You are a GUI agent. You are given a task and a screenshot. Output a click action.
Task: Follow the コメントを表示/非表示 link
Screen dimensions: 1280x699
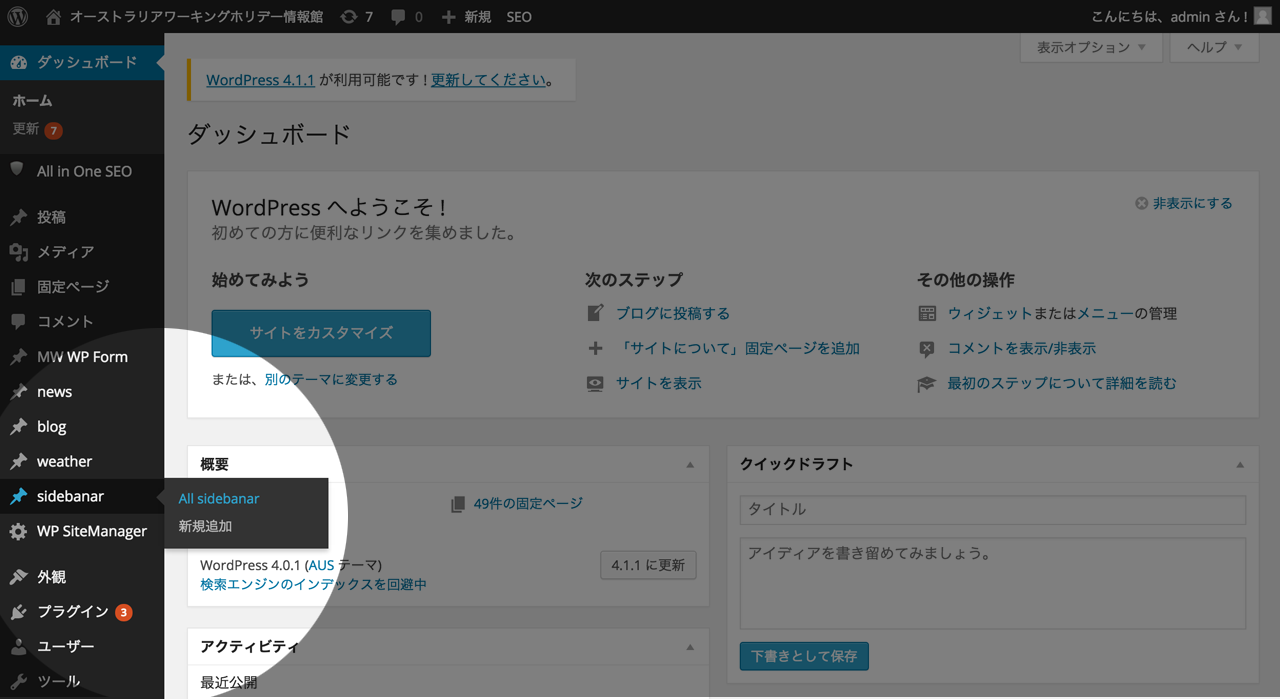click(x=1022, y=348)
